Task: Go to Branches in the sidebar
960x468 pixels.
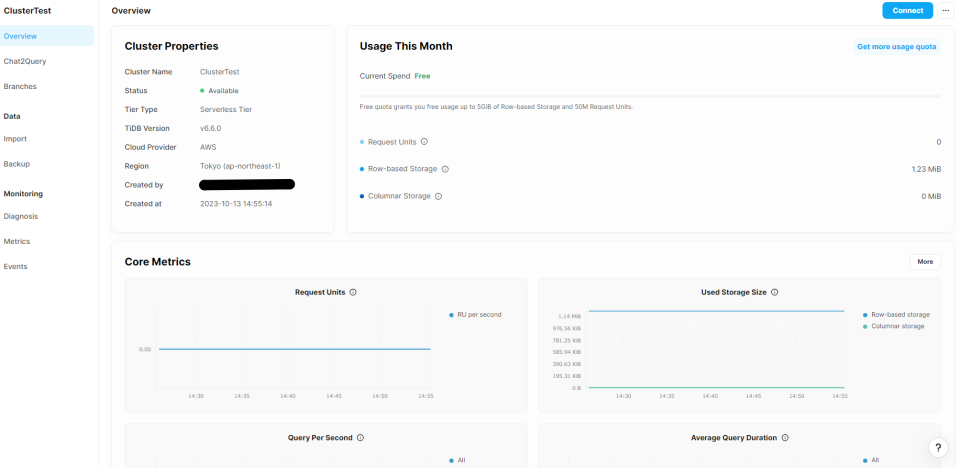Action: [x=20, y=86]
